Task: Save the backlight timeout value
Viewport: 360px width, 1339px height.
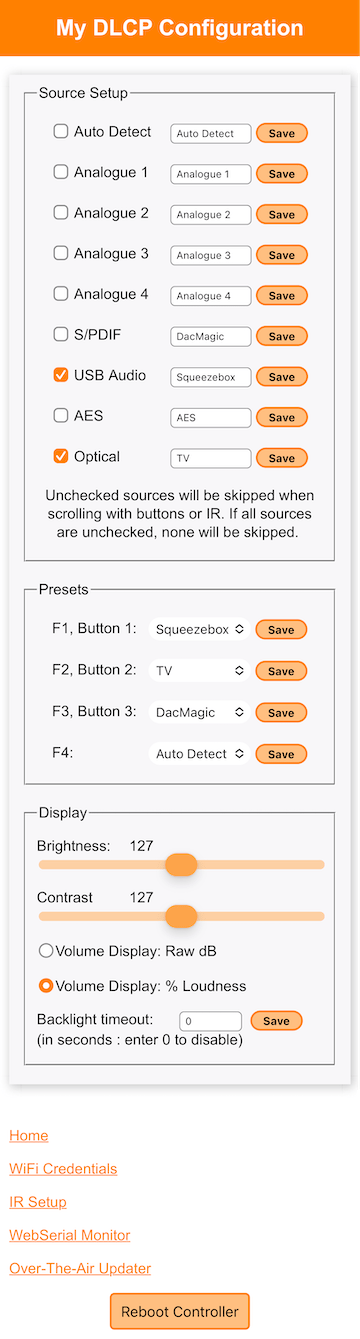Action: click(276, 1021)
